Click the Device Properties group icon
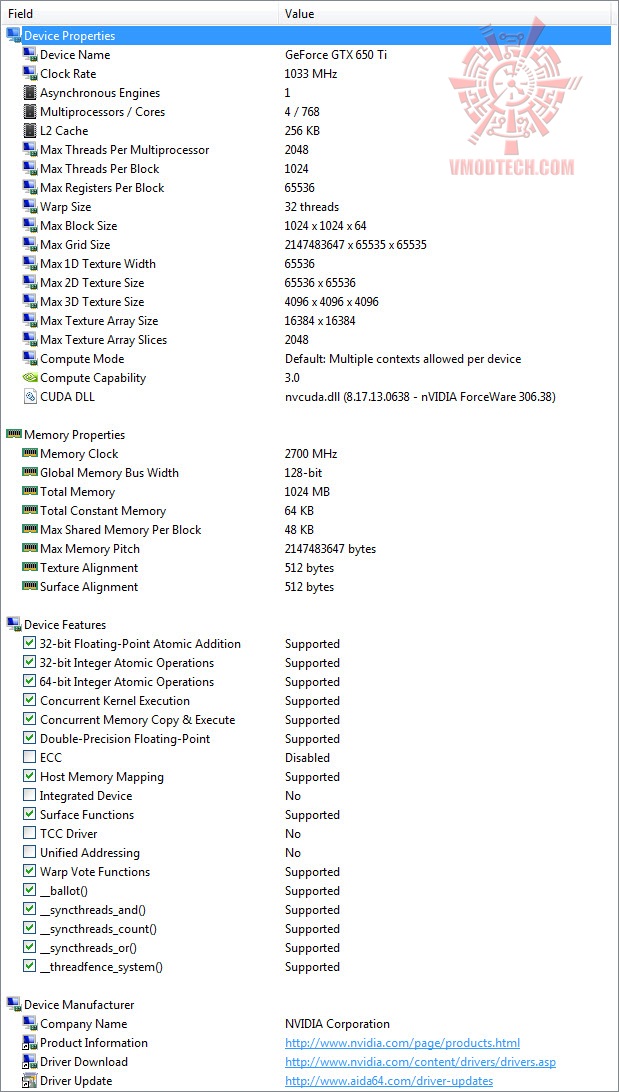This screenshot has height=1092, width=619. point(13,35)
